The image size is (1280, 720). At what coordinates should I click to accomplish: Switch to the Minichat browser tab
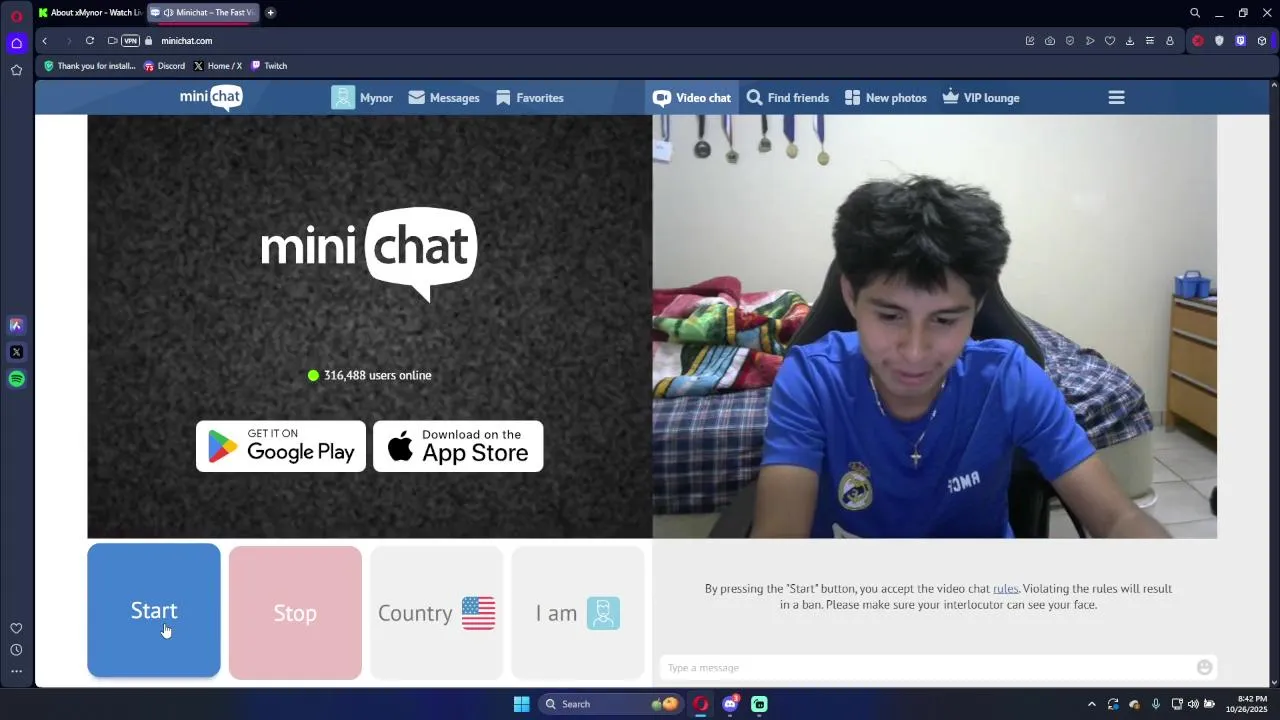tap(203, 13)
